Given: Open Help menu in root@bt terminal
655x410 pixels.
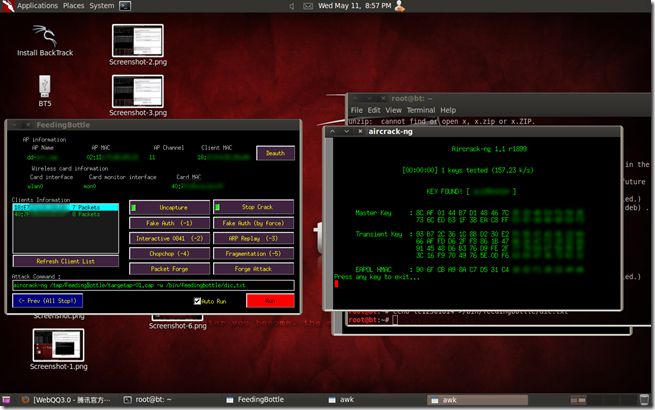Looking at the screenshot, I should (448, 110).
